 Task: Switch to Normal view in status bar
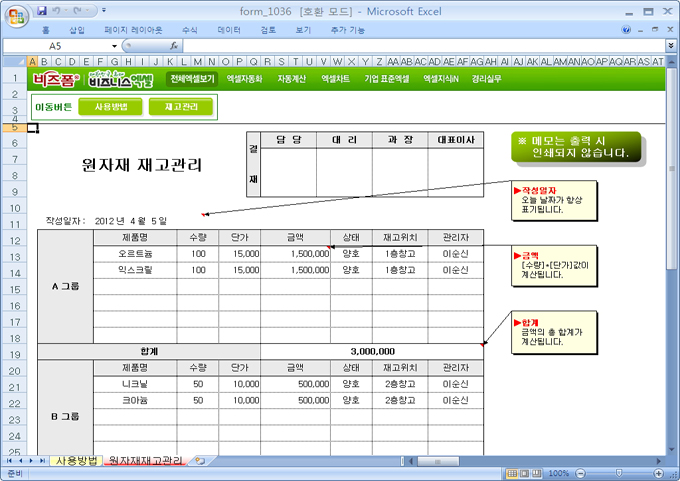(x=513, y=473)
